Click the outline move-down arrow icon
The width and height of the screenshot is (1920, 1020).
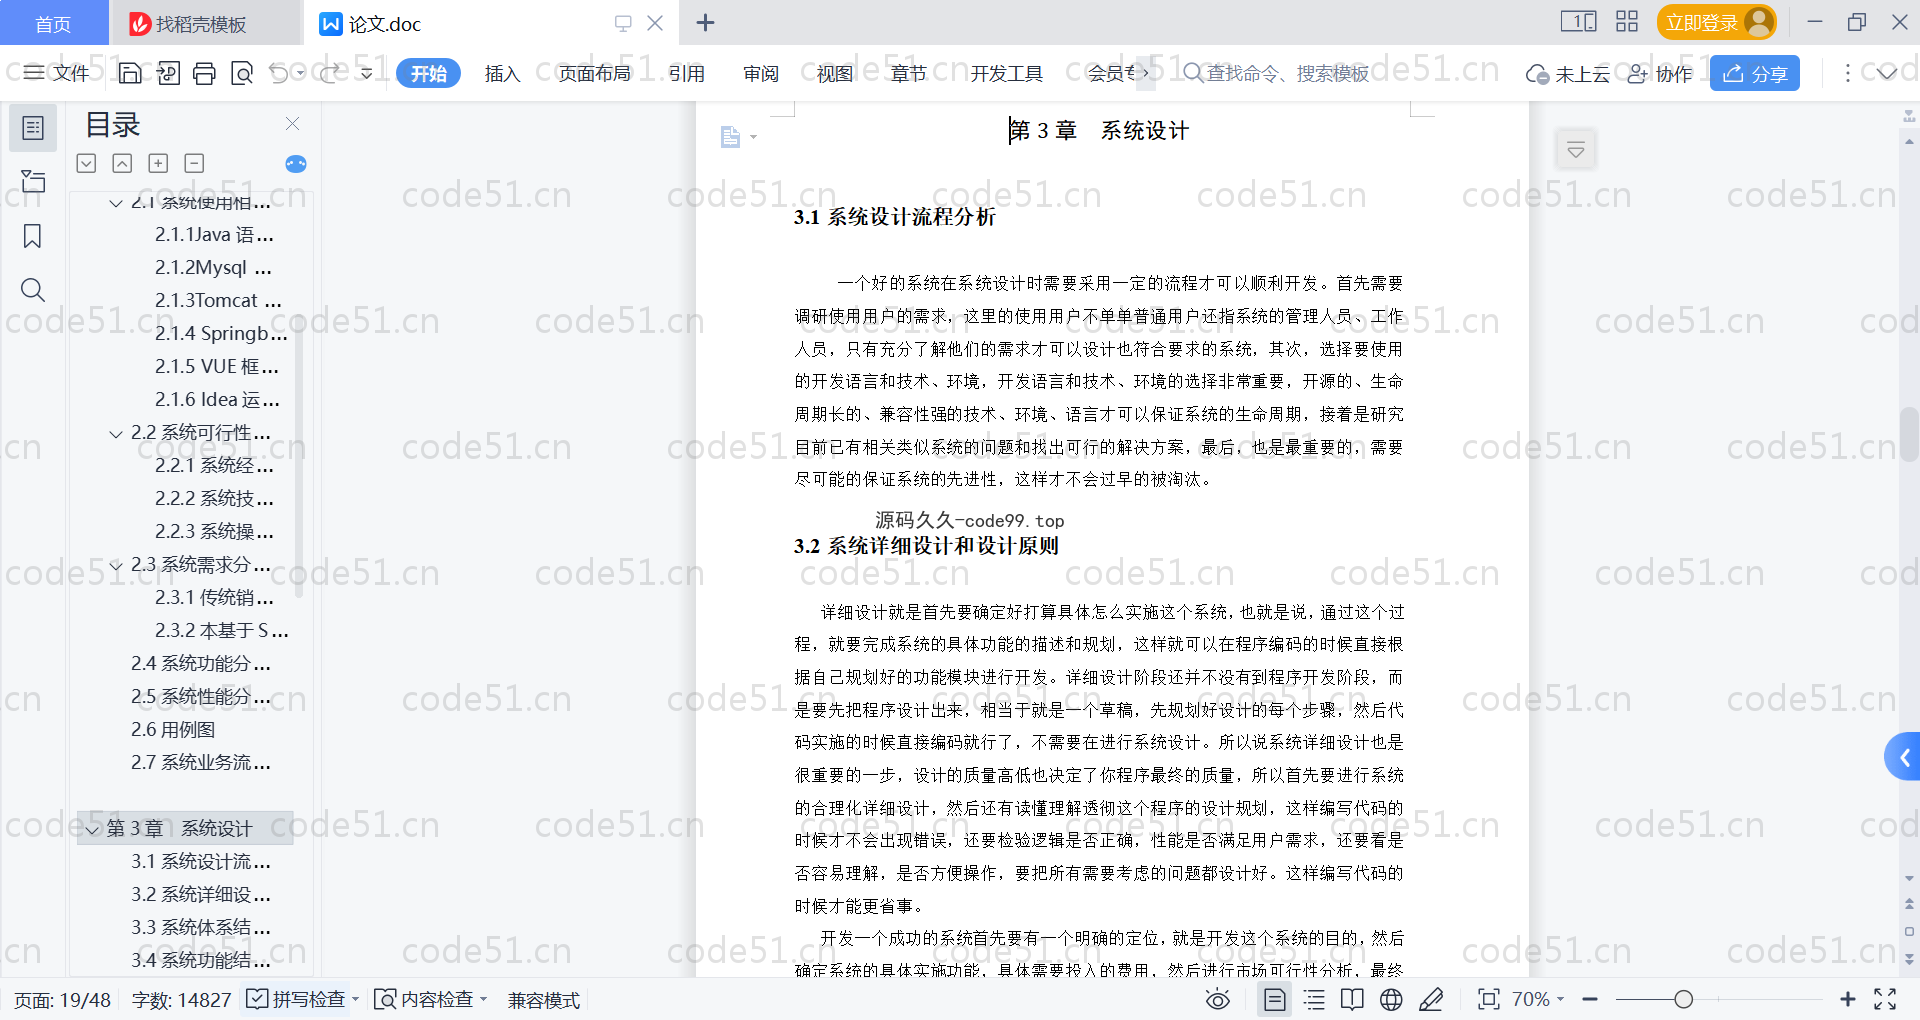point(86,163)
